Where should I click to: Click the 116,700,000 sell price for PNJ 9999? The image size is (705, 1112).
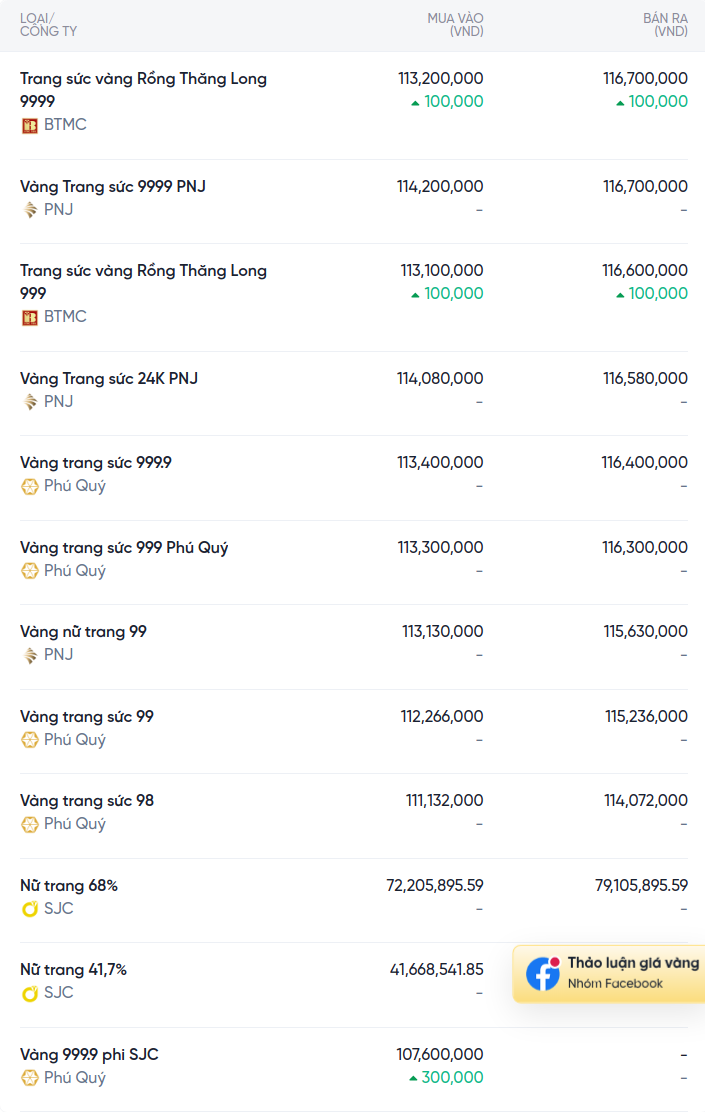pos(645,187)
